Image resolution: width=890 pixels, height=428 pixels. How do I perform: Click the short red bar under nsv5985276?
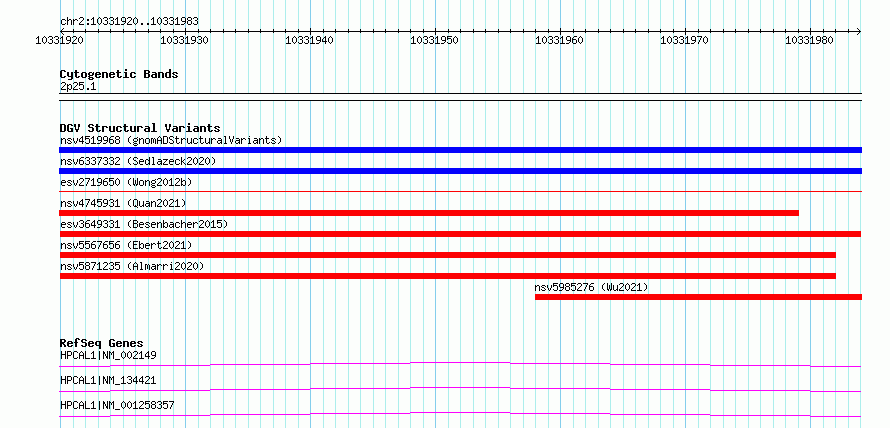(x=698, y=297)
